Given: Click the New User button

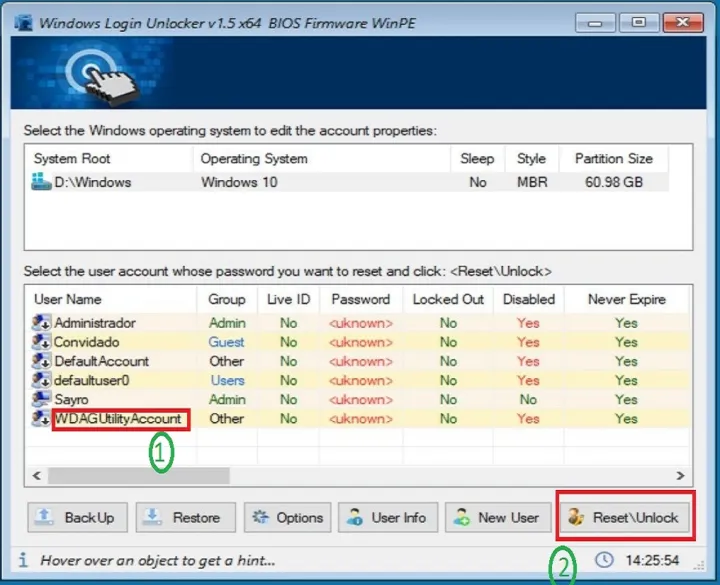Looking at the screenshot, I should tap(498, 518).
